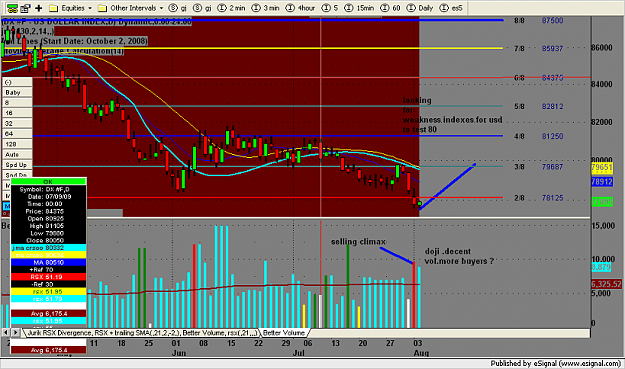Click the 87500 Murrey level label
This screenshot has width=625, height=369.
(552, 20)
